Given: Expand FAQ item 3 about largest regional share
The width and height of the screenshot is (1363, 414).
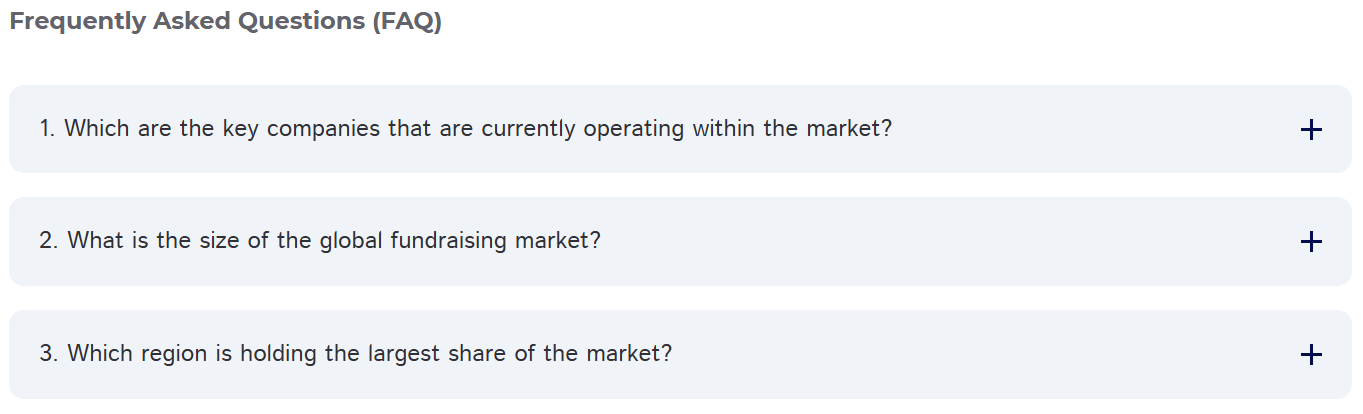Looking at the screenshot, I should [x=680, y=354].
